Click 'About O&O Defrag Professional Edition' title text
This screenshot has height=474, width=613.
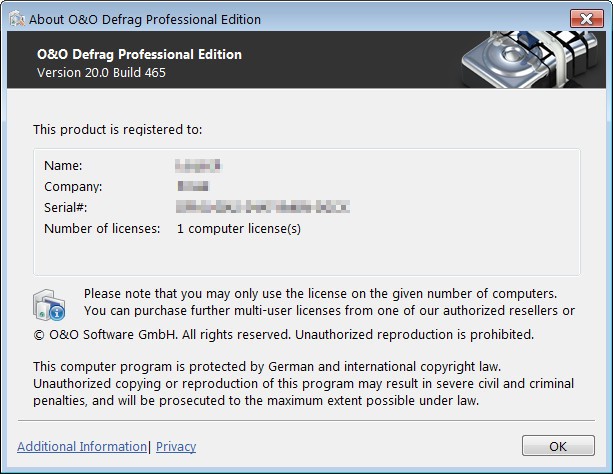click(x=145, y=19)
